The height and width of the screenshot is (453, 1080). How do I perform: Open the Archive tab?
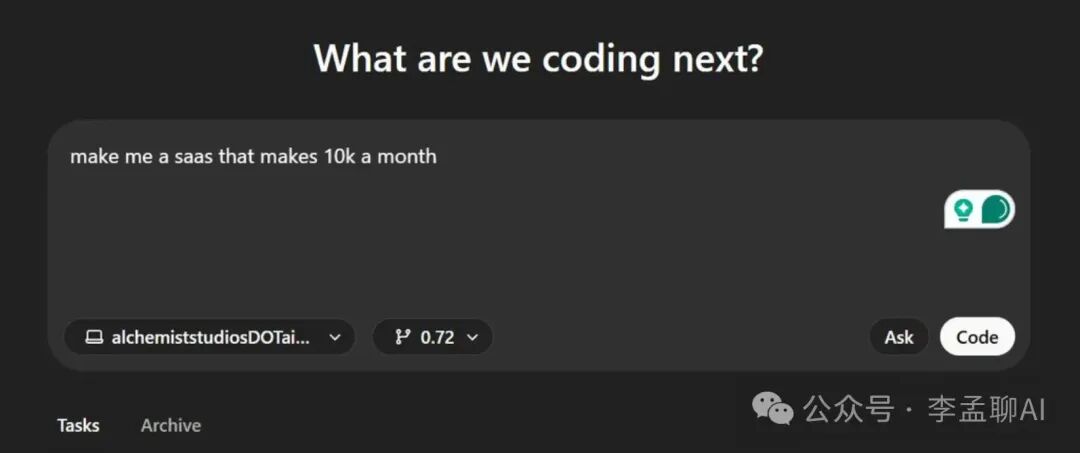click(x=170, y=425)
